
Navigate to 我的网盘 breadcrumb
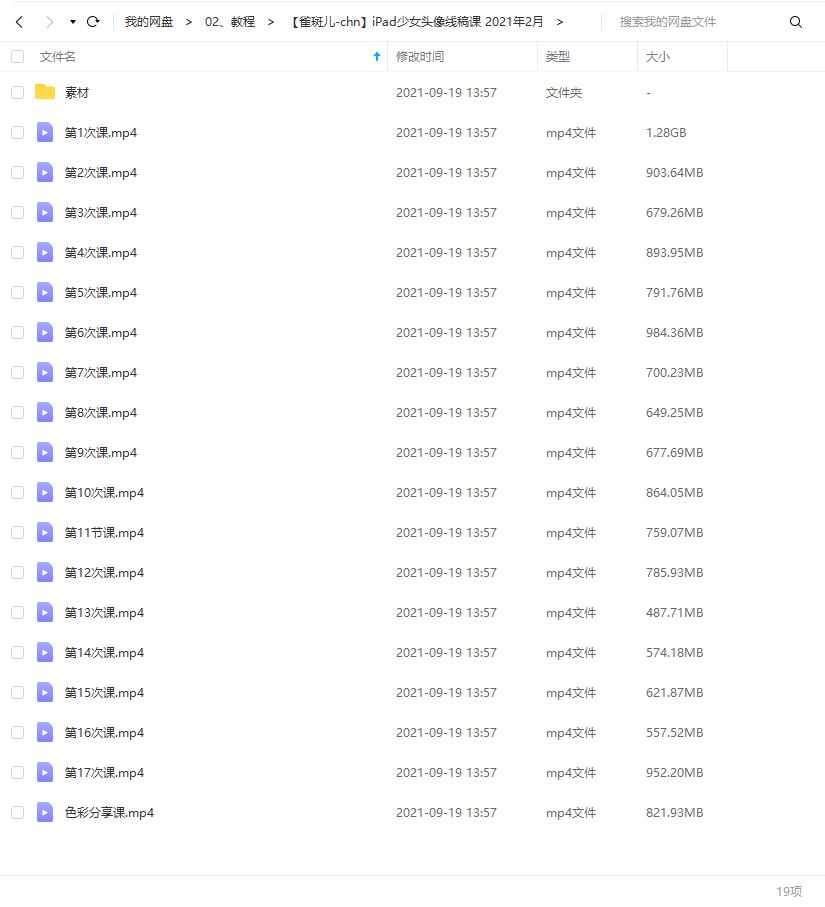(149, 22)
